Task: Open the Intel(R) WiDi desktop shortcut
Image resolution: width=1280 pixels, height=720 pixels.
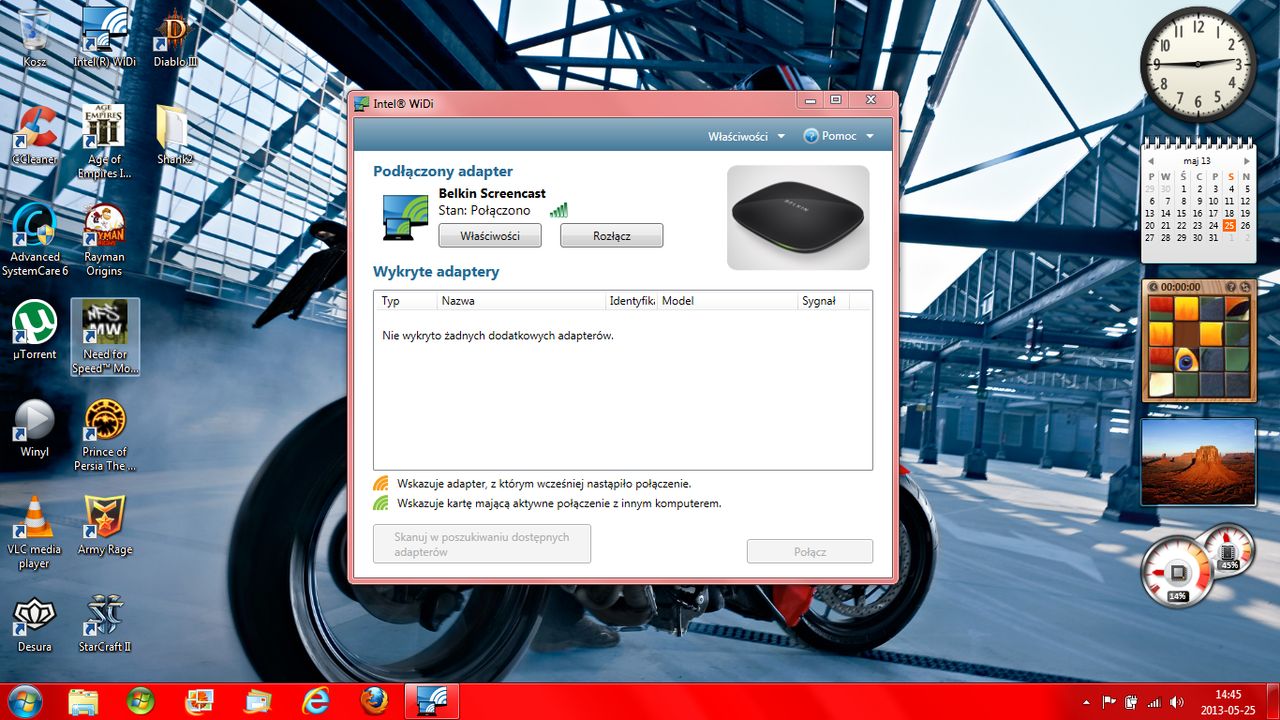Action: click(104, 38)
